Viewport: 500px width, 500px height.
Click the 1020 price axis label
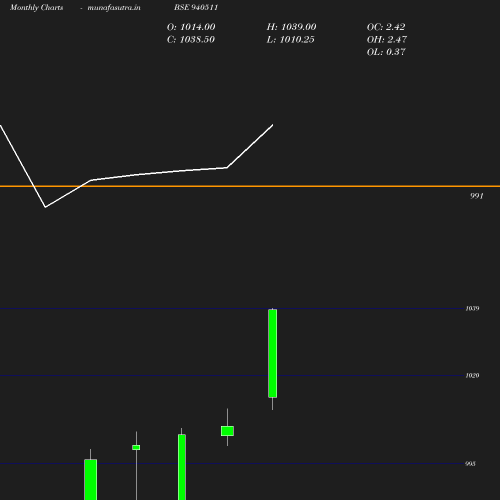pos(472,376)
